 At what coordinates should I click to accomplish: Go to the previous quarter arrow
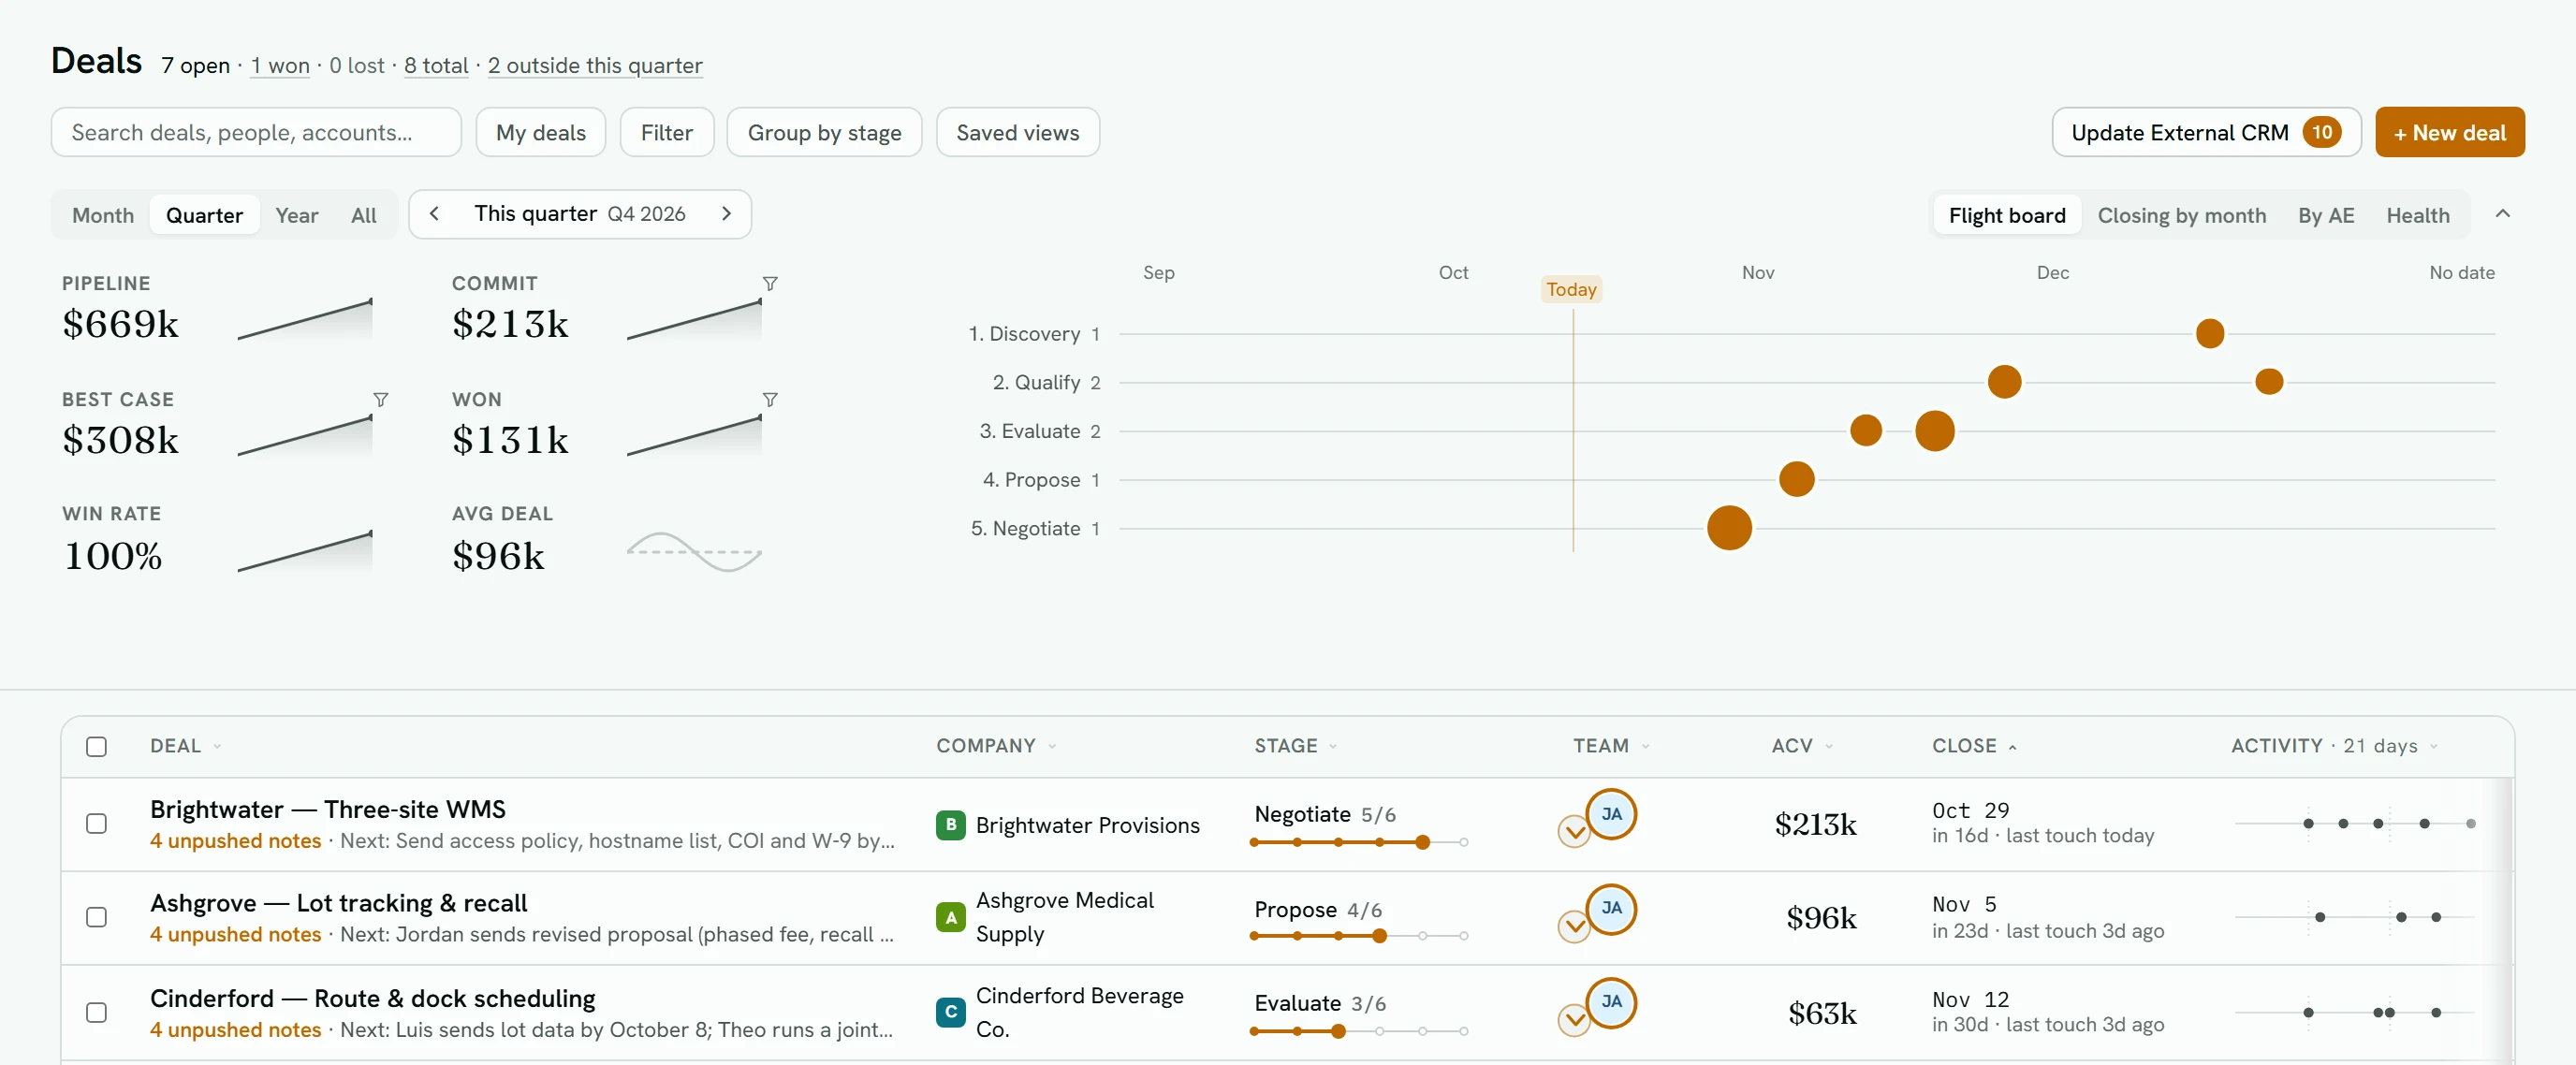coord(434,214)
